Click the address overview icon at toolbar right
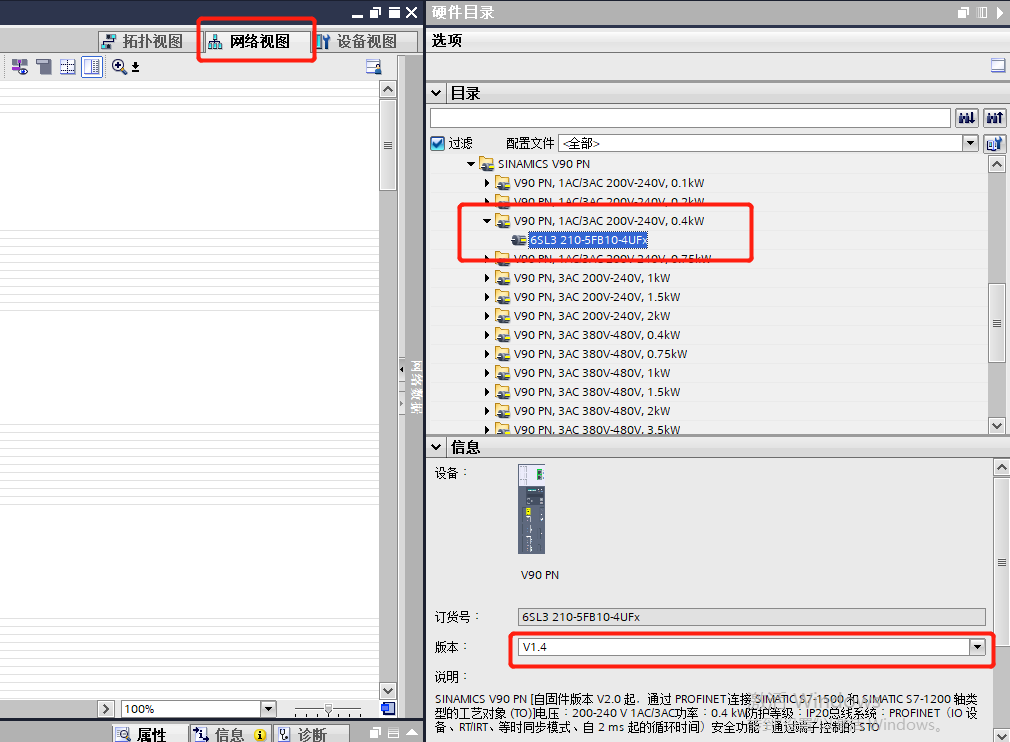 (x=374, y=67)
